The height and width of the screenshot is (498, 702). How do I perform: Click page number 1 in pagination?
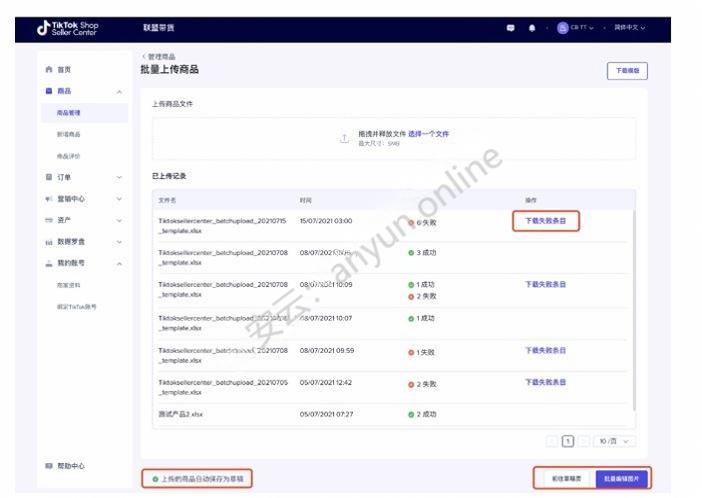[568, 441]
